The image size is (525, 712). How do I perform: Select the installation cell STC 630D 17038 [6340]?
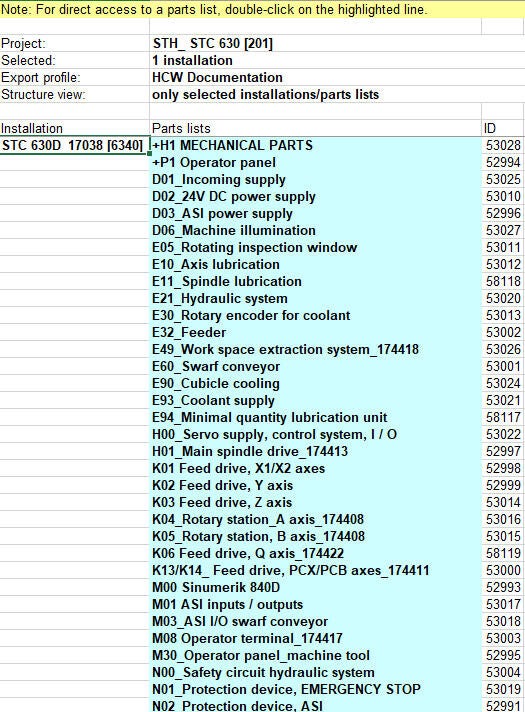[74, 145]
